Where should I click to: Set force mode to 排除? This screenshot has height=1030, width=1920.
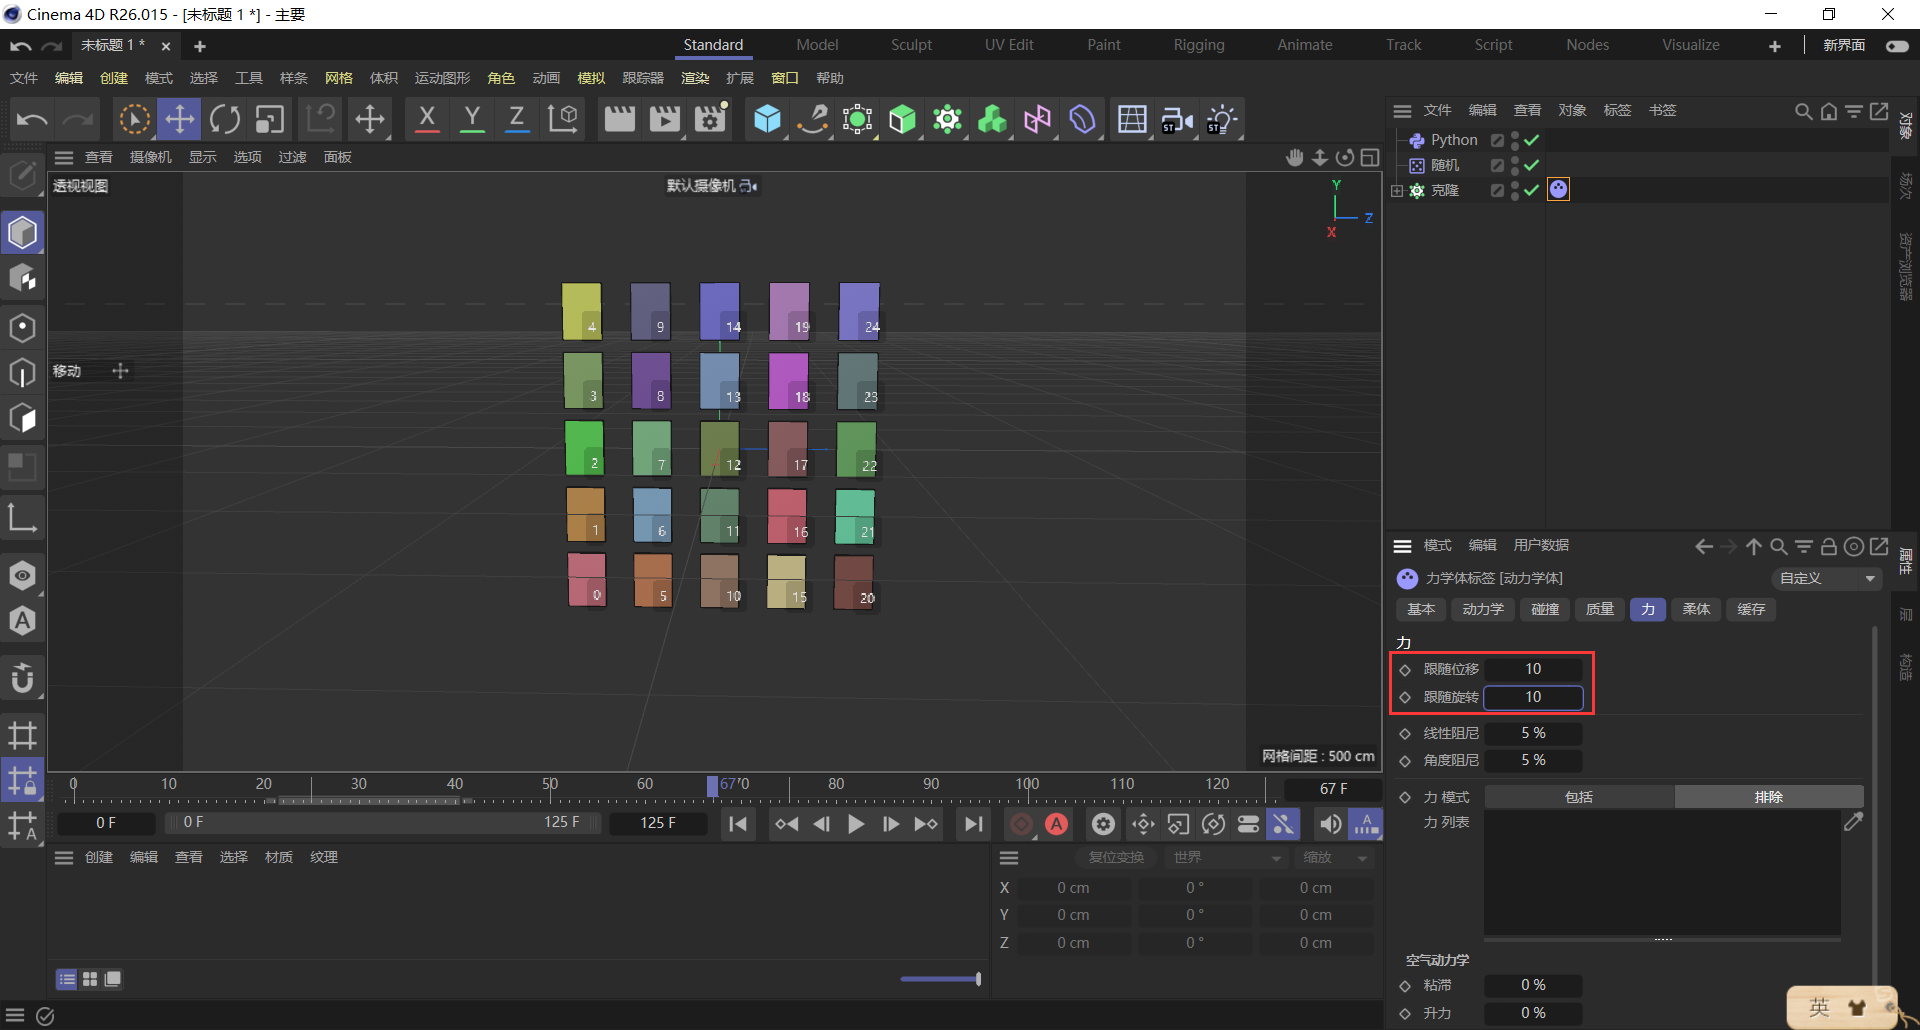[1769, 797]
